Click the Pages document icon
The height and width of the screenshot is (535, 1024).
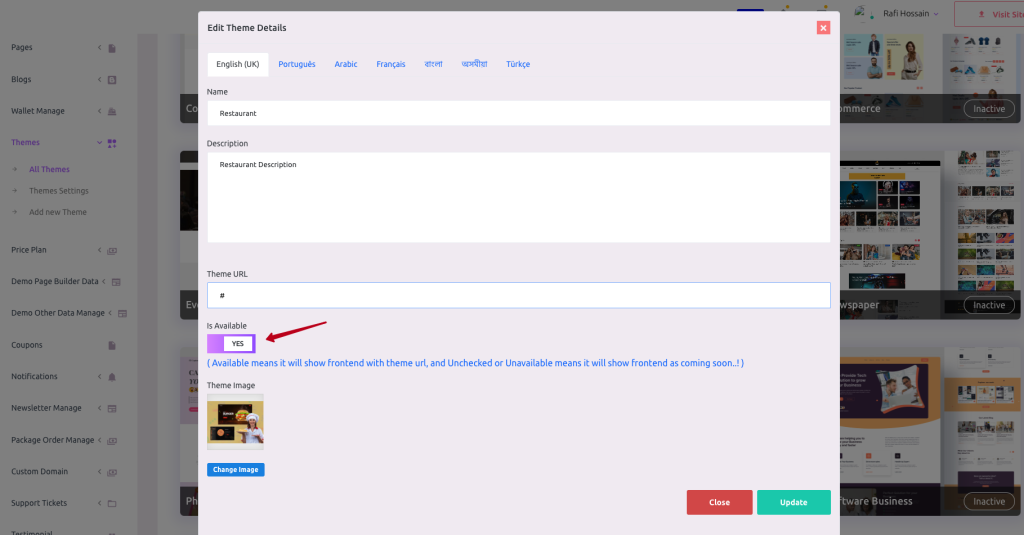pos(112,48)
